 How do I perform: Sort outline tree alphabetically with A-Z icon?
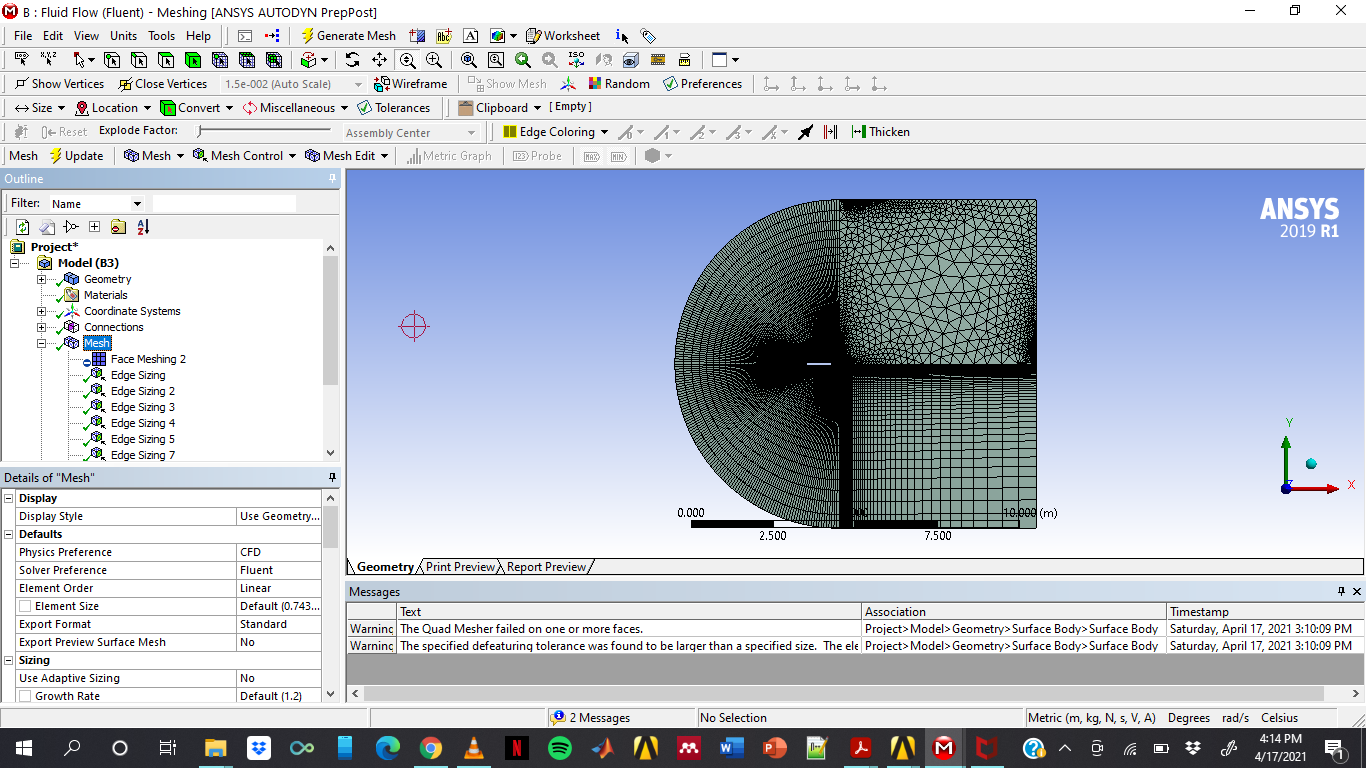click(143, 227)
